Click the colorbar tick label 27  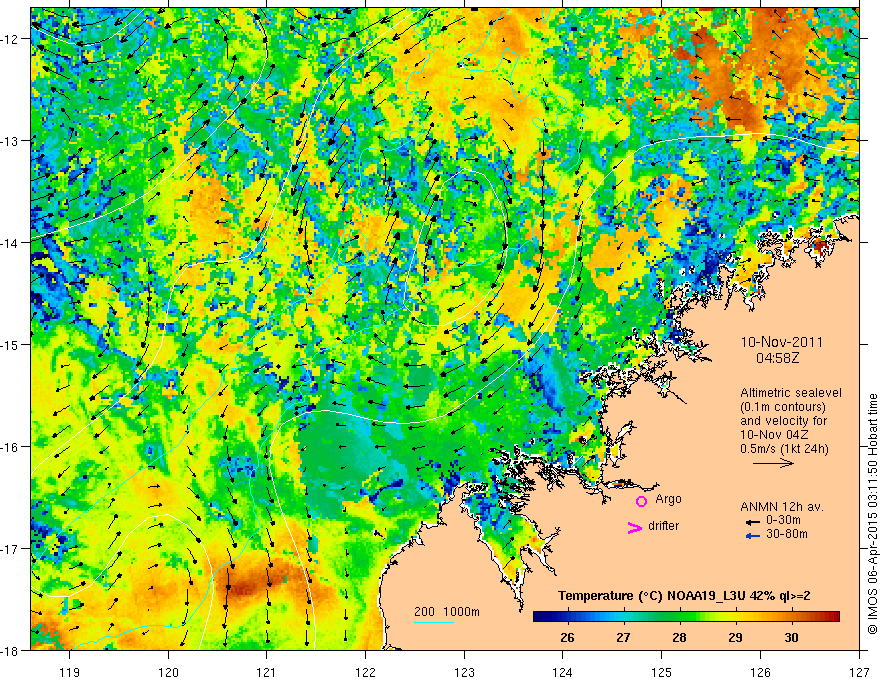623,637
